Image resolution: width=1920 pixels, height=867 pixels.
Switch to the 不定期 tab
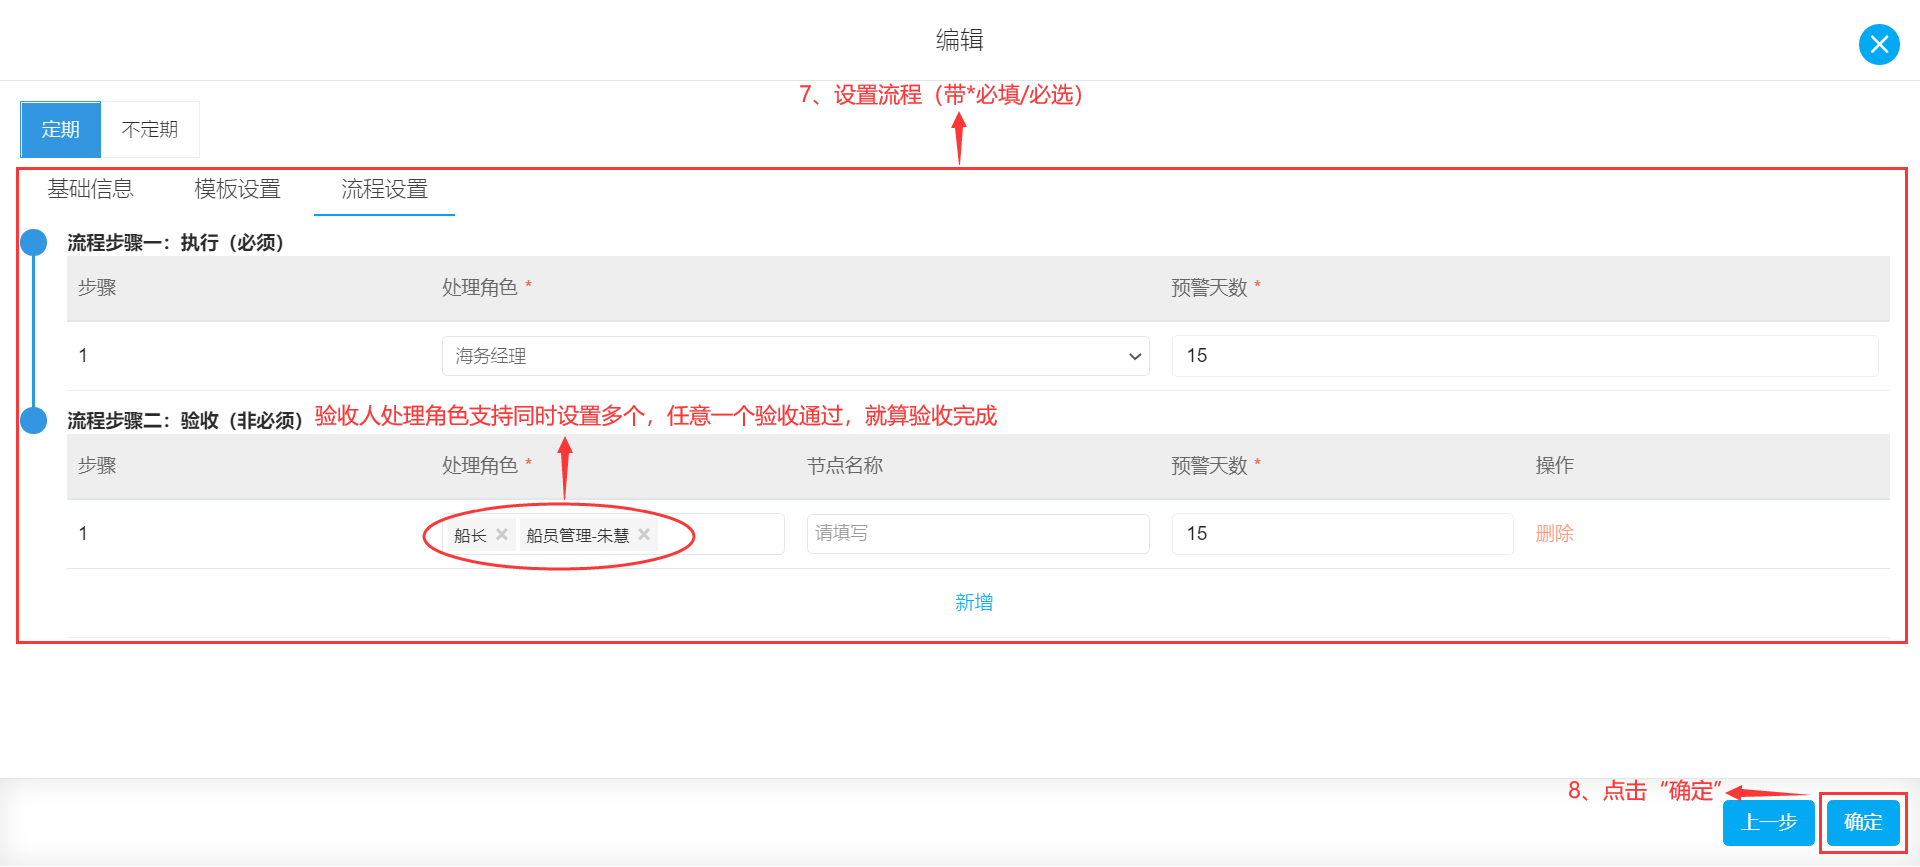coord(150,129)
